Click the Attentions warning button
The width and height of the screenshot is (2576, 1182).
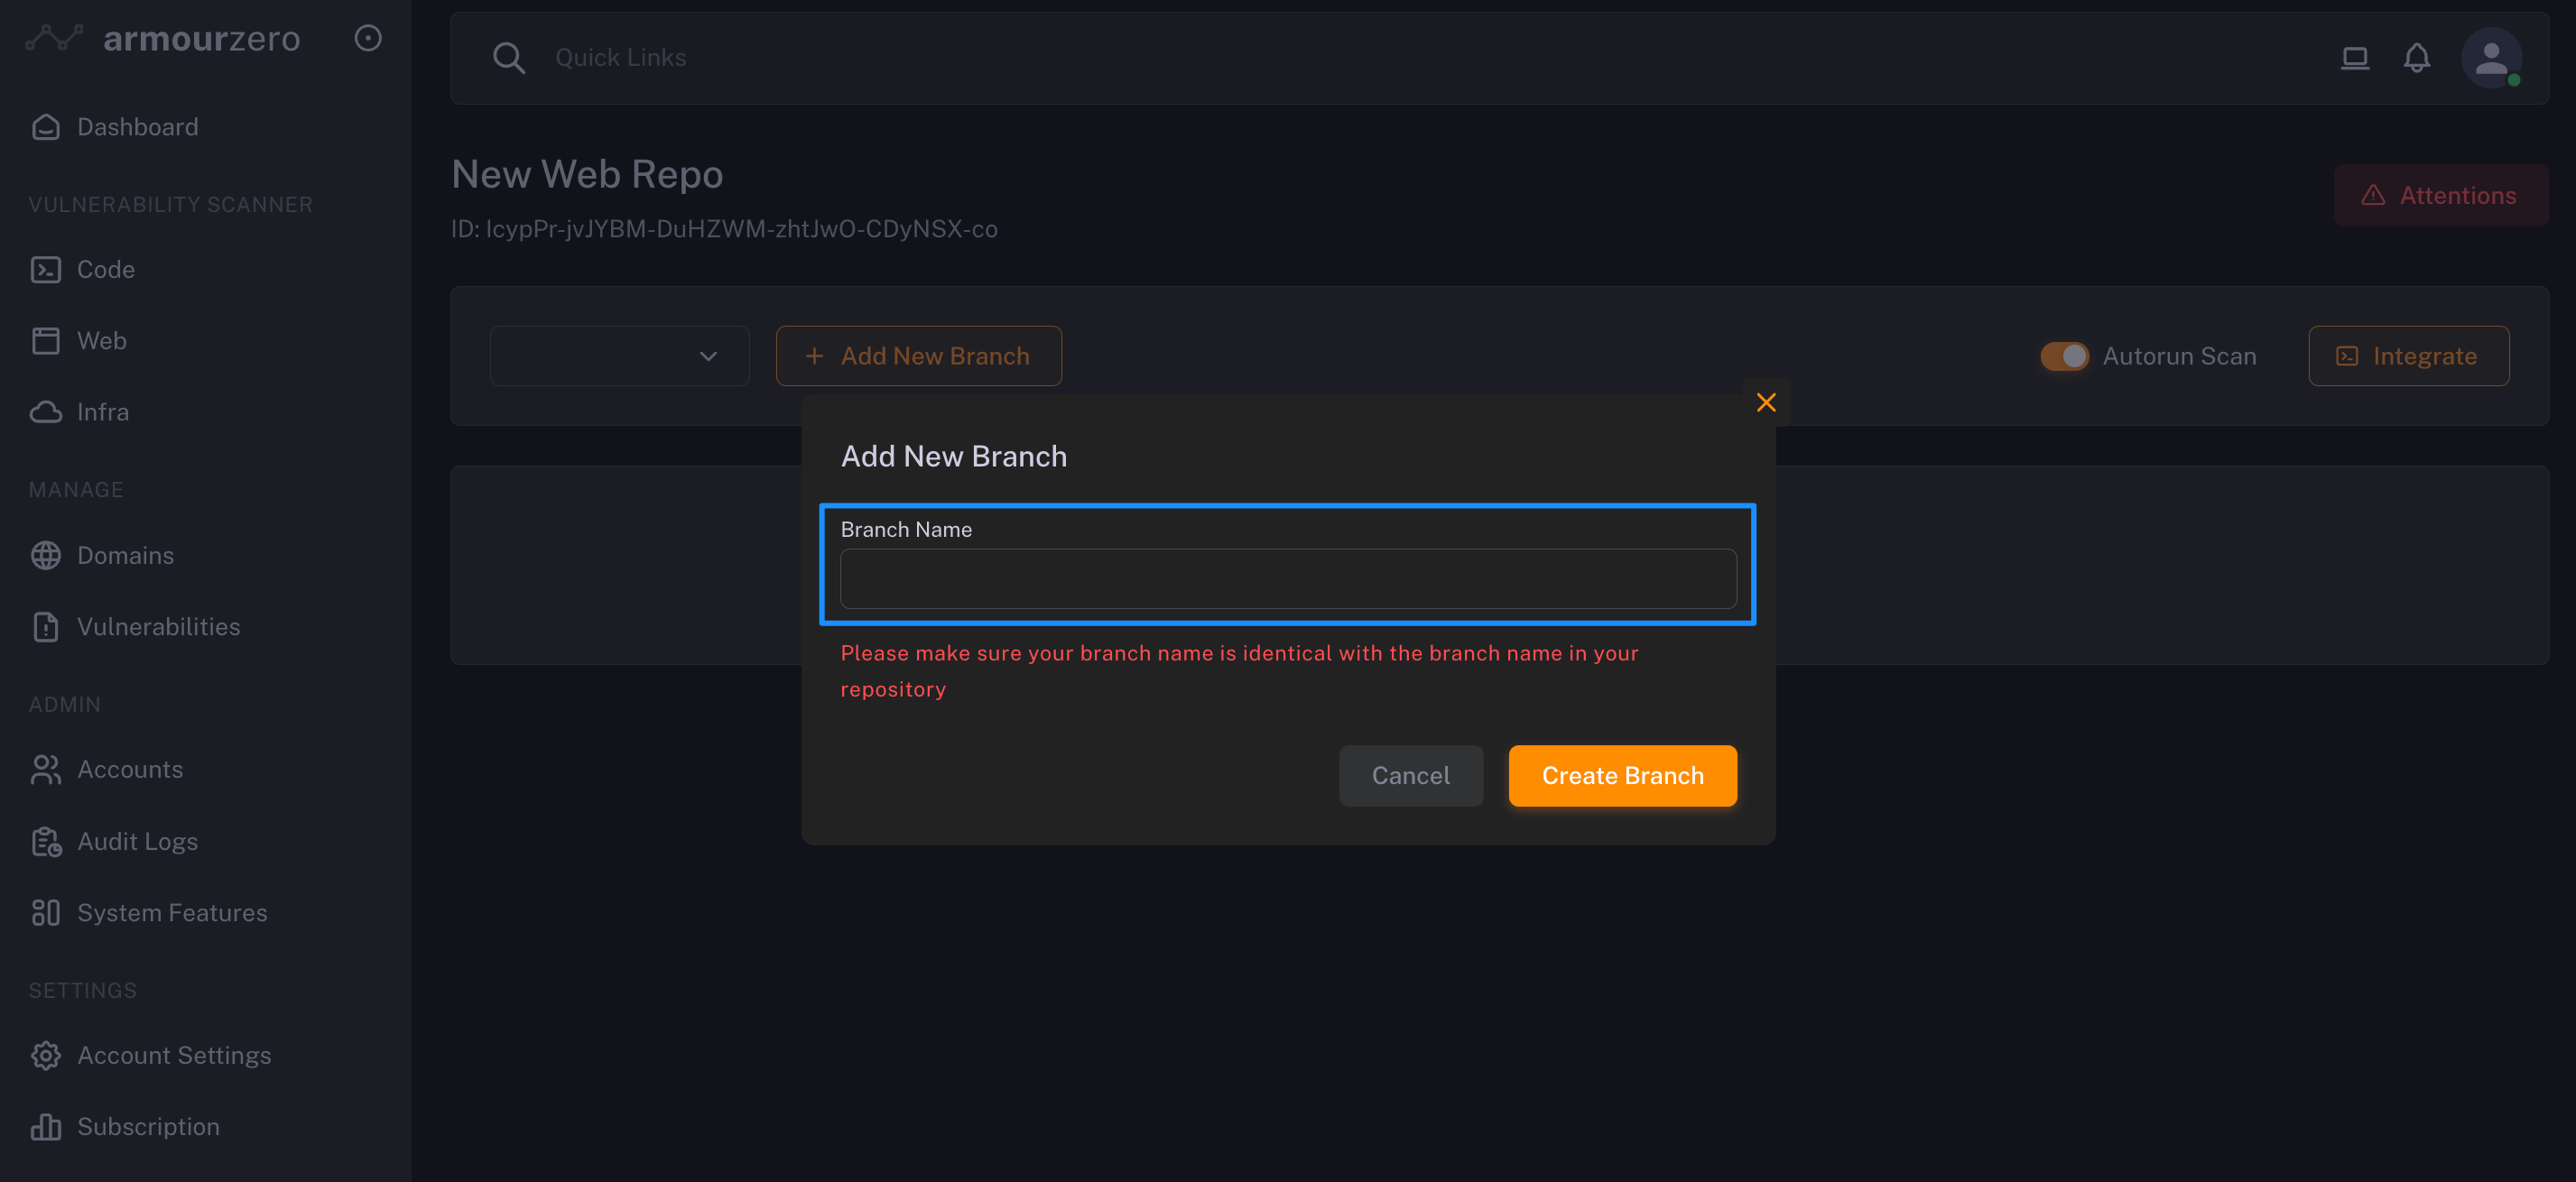click(x=2440, y=195)
